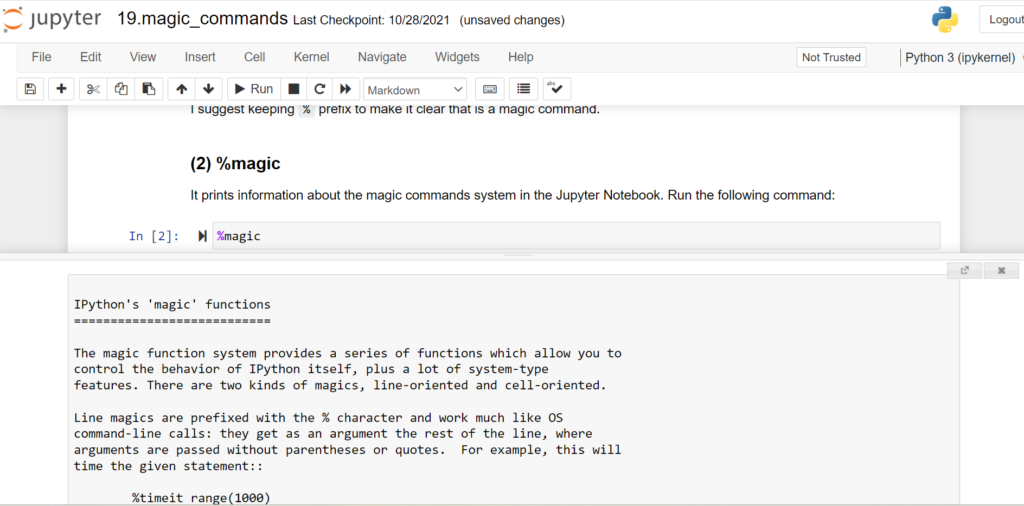Click the Not Trusted button

coord(831,57)
